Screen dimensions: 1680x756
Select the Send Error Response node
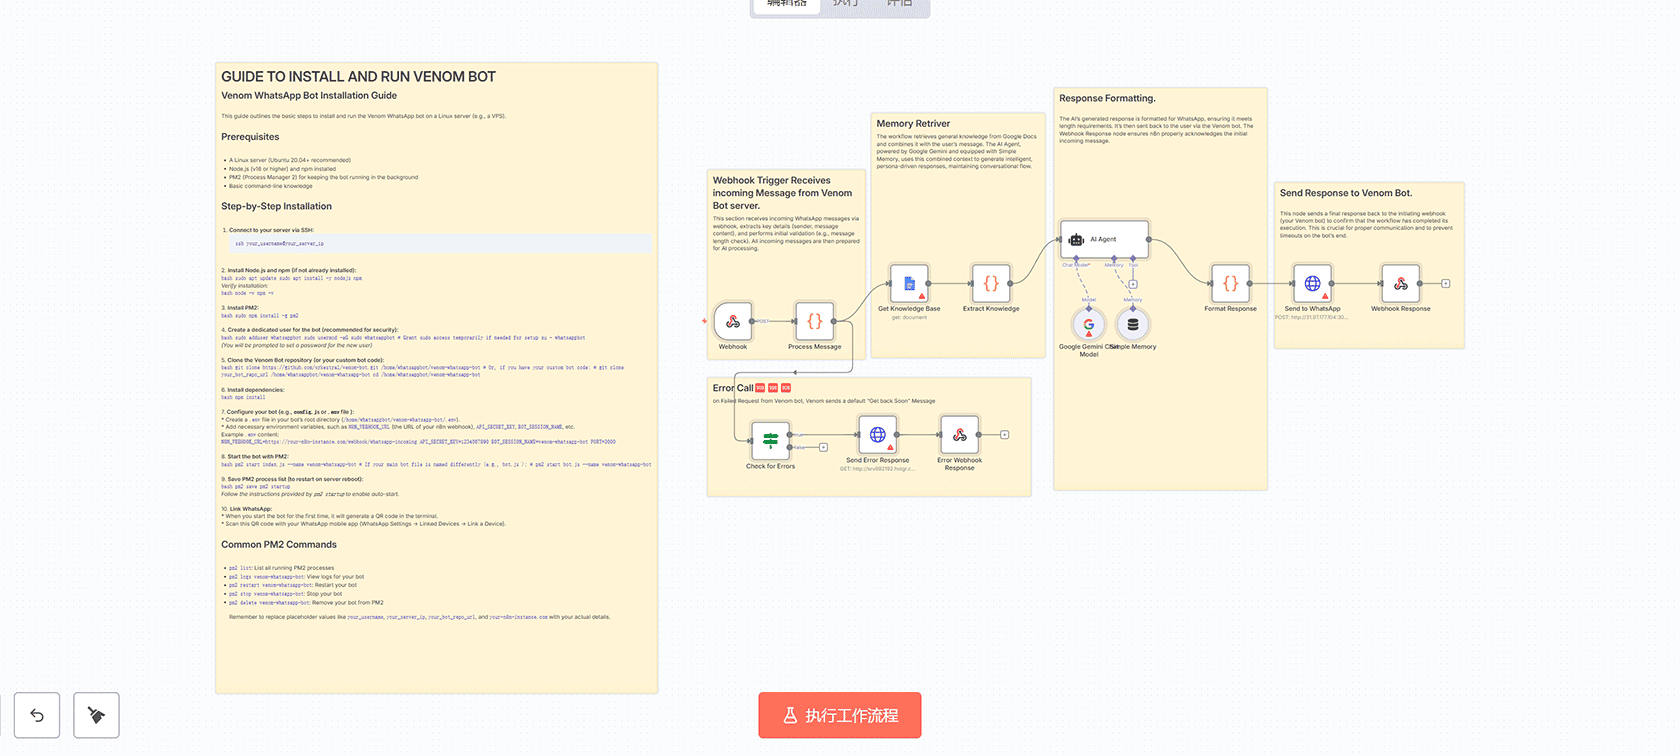[877, 435]
